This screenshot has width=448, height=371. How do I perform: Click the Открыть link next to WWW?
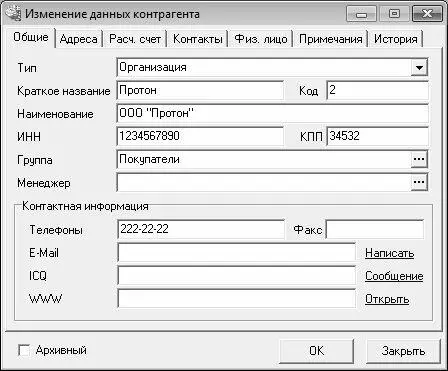tap(387, 299)
